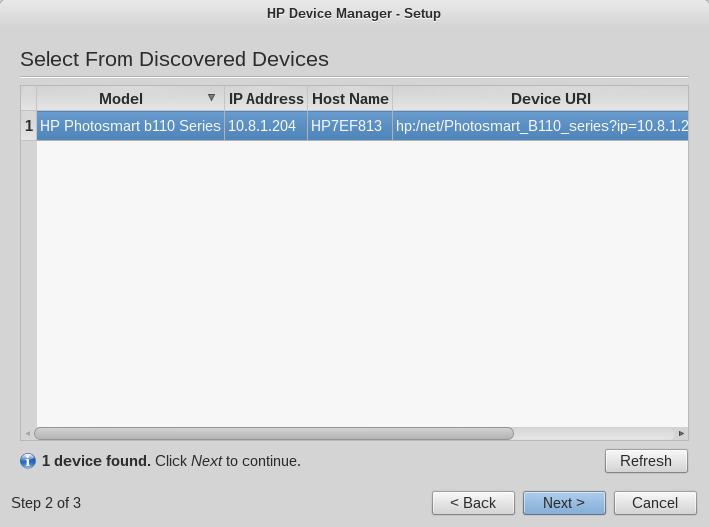Refresh the discovered devices list

[646, 461]
